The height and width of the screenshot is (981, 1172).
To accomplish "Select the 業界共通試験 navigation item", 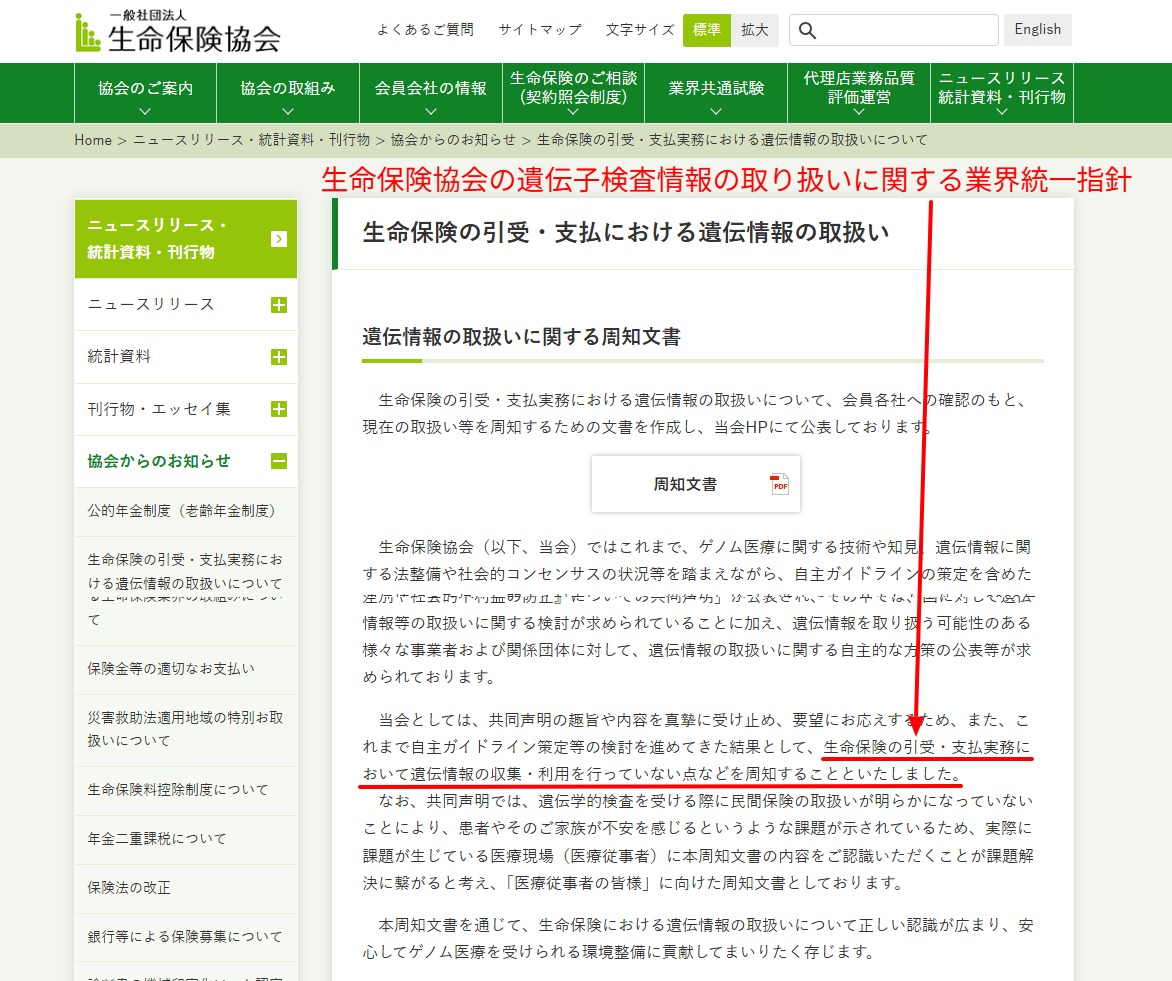I will [x=716, y=90].
